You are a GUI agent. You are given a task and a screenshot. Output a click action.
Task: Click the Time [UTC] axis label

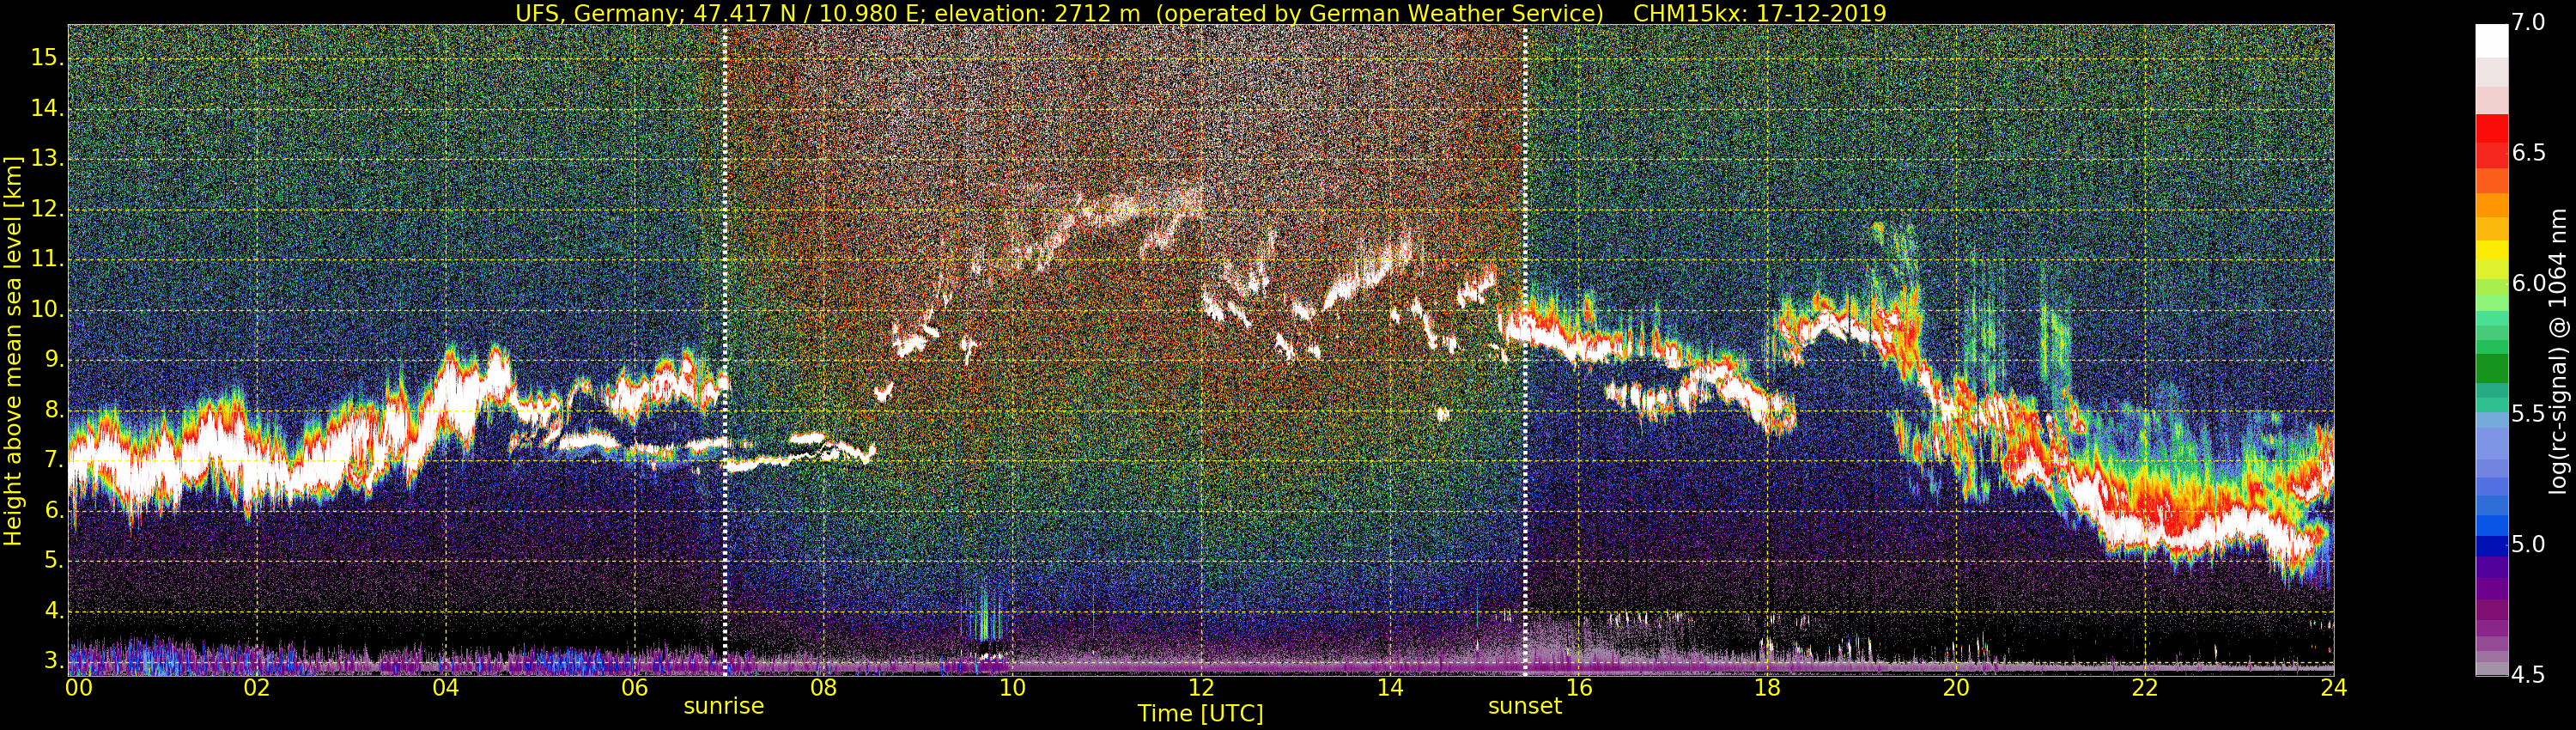pos(1200,714)
